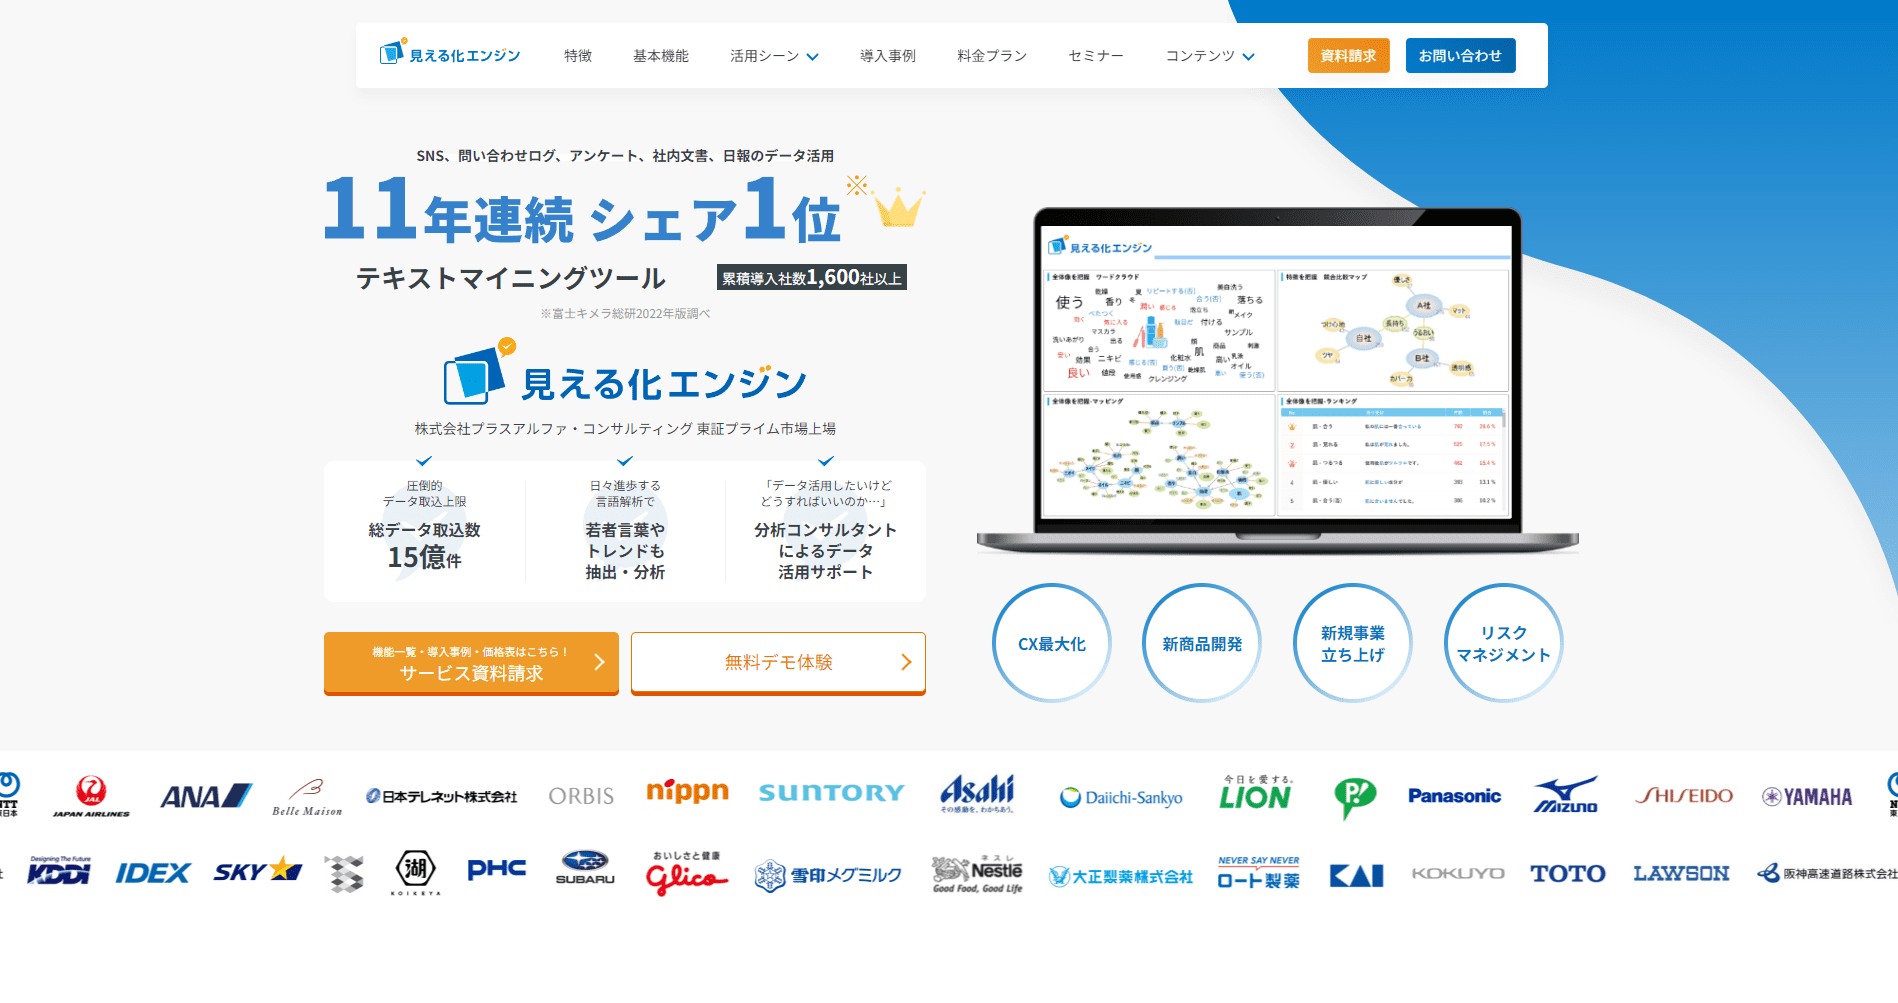Click the Glico logo

686,874
